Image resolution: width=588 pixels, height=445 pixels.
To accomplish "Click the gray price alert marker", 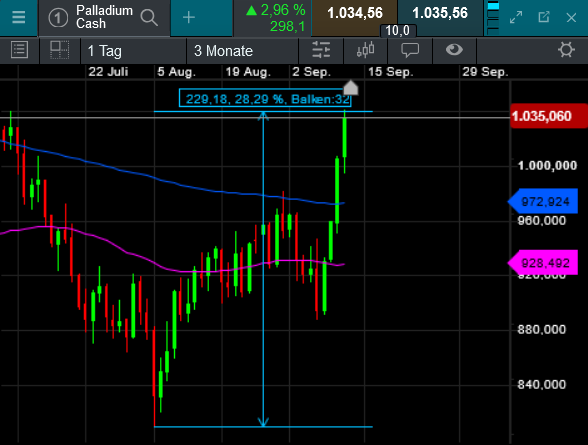I will coord(351,88).
